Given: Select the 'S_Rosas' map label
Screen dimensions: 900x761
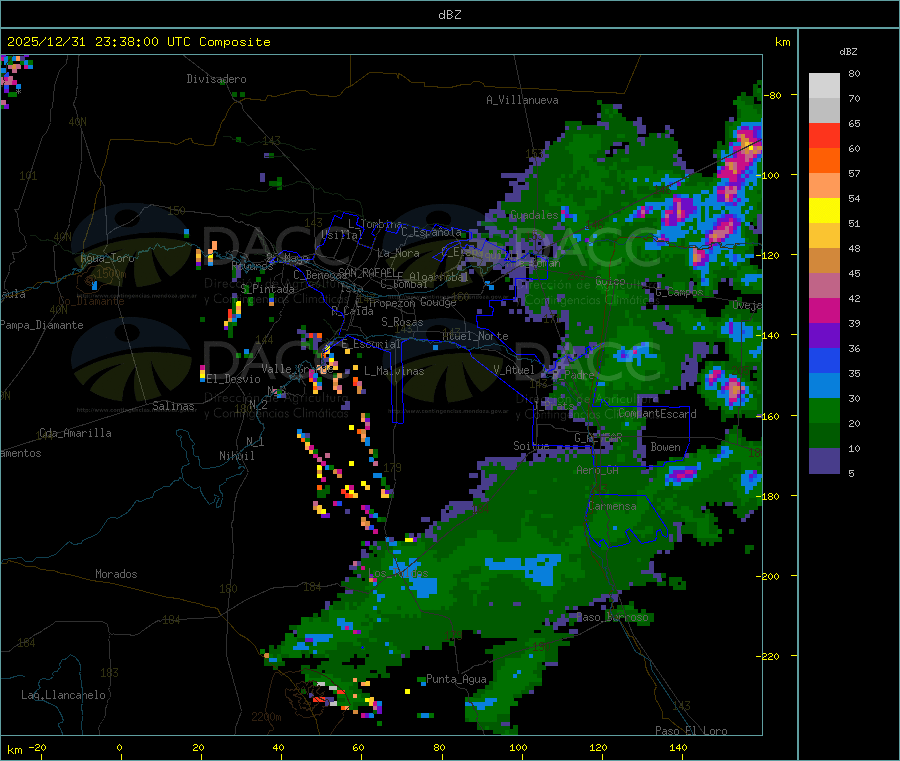Looking at the screenshot, I should [x=402, y=322].
